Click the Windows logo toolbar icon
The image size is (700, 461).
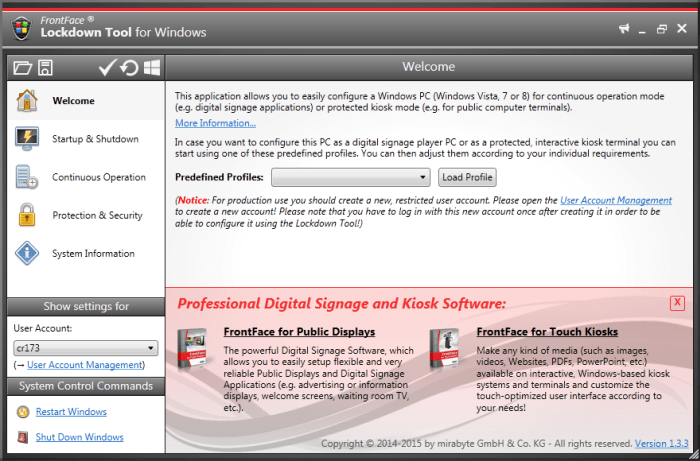tap(152, 68)
